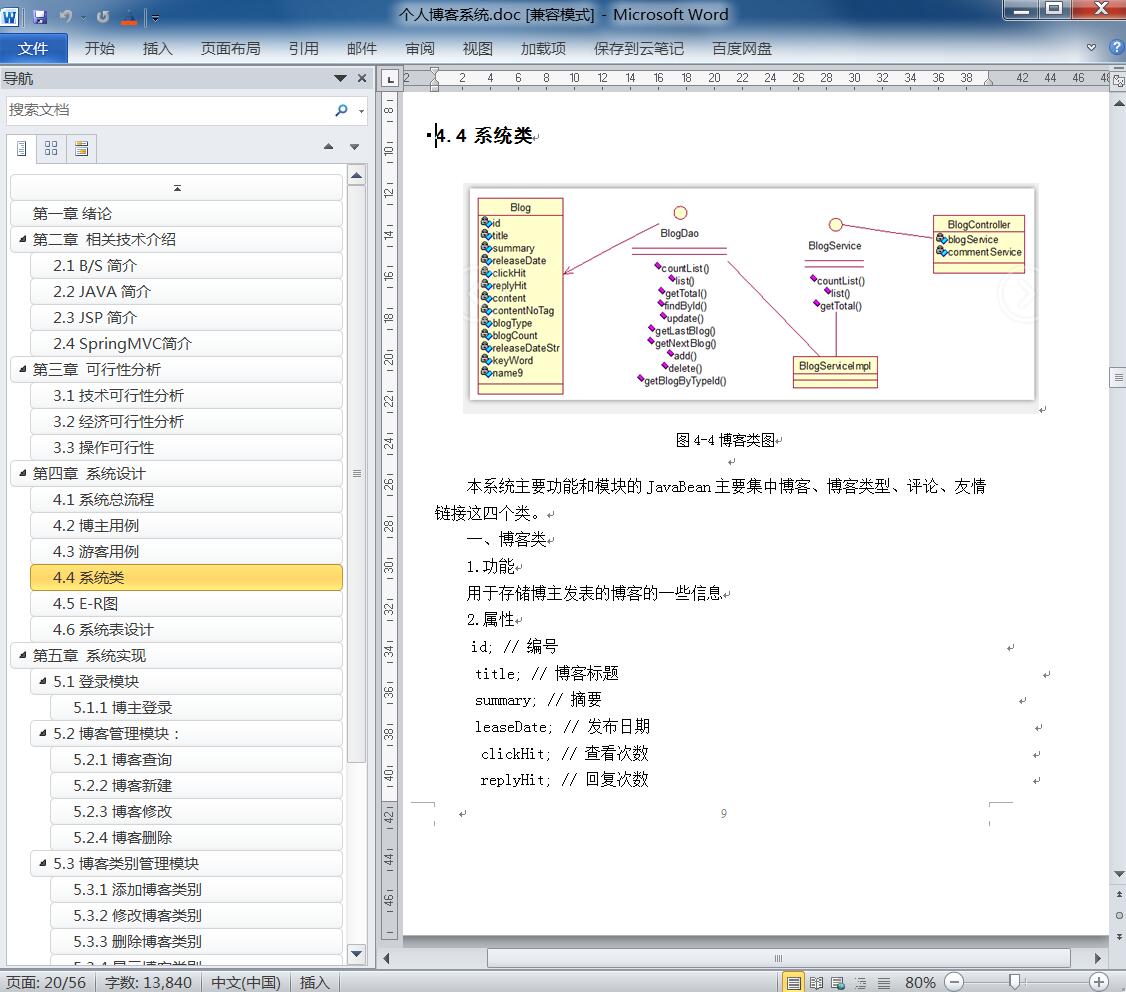Switch to Full Screen Reading view icon
Viewport: 1126px width, 992px height.
click(x=816, y=982)
